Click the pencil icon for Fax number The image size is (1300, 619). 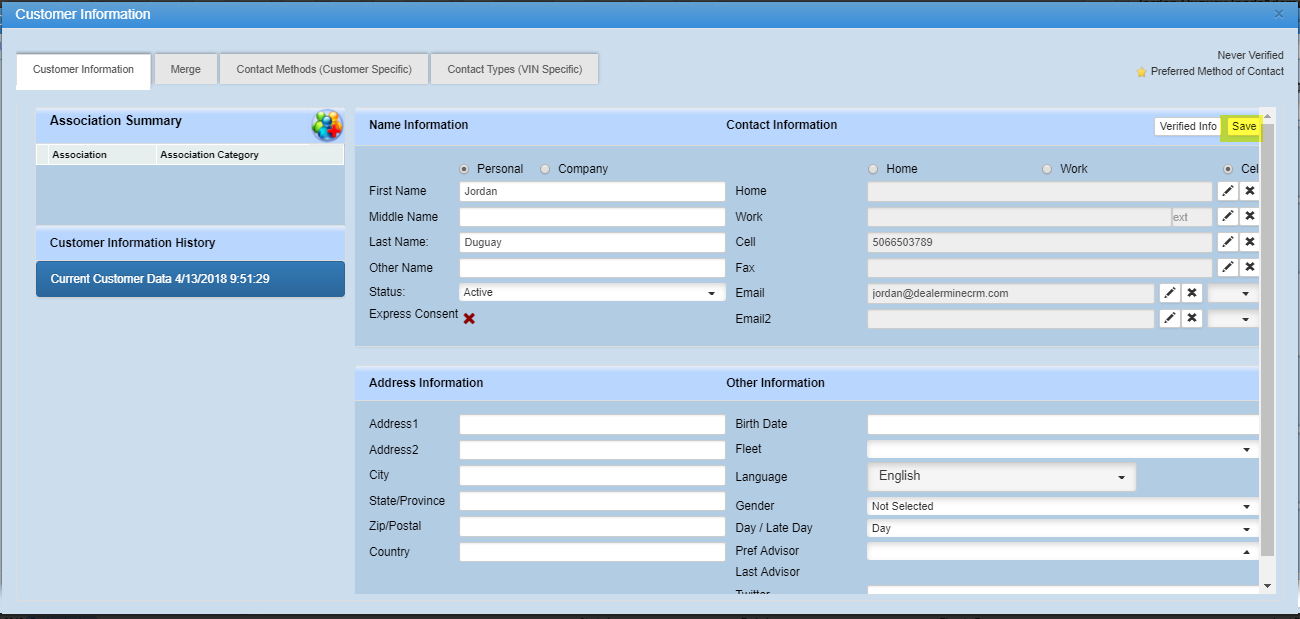tap(1228, 268)
